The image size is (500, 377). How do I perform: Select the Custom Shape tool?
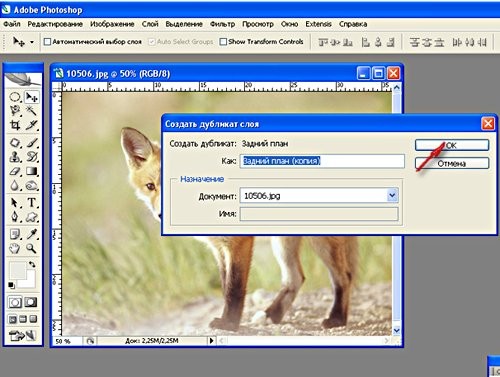click(32, 217)
